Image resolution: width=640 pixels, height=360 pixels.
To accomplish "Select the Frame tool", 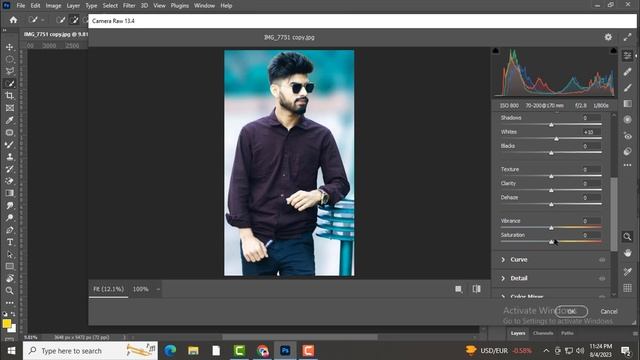I will (x=9, y=108).
